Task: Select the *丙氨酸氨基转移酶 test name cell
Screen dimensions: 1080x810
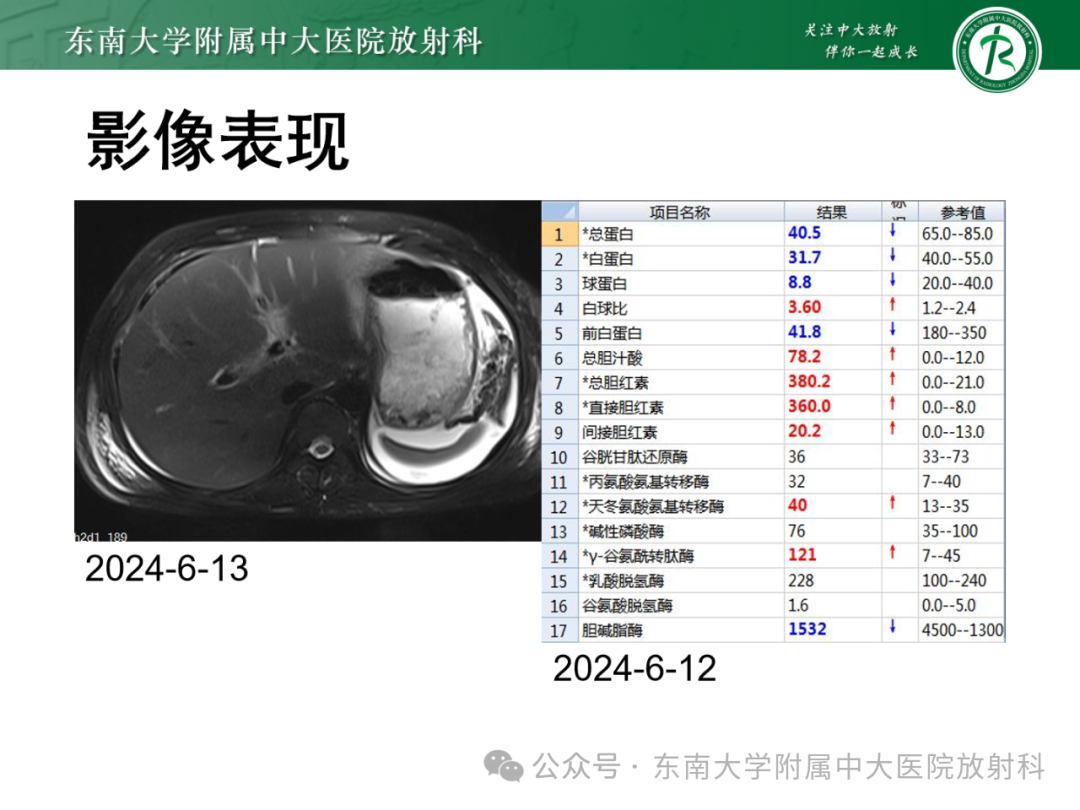Action: [x=681, y=482]
